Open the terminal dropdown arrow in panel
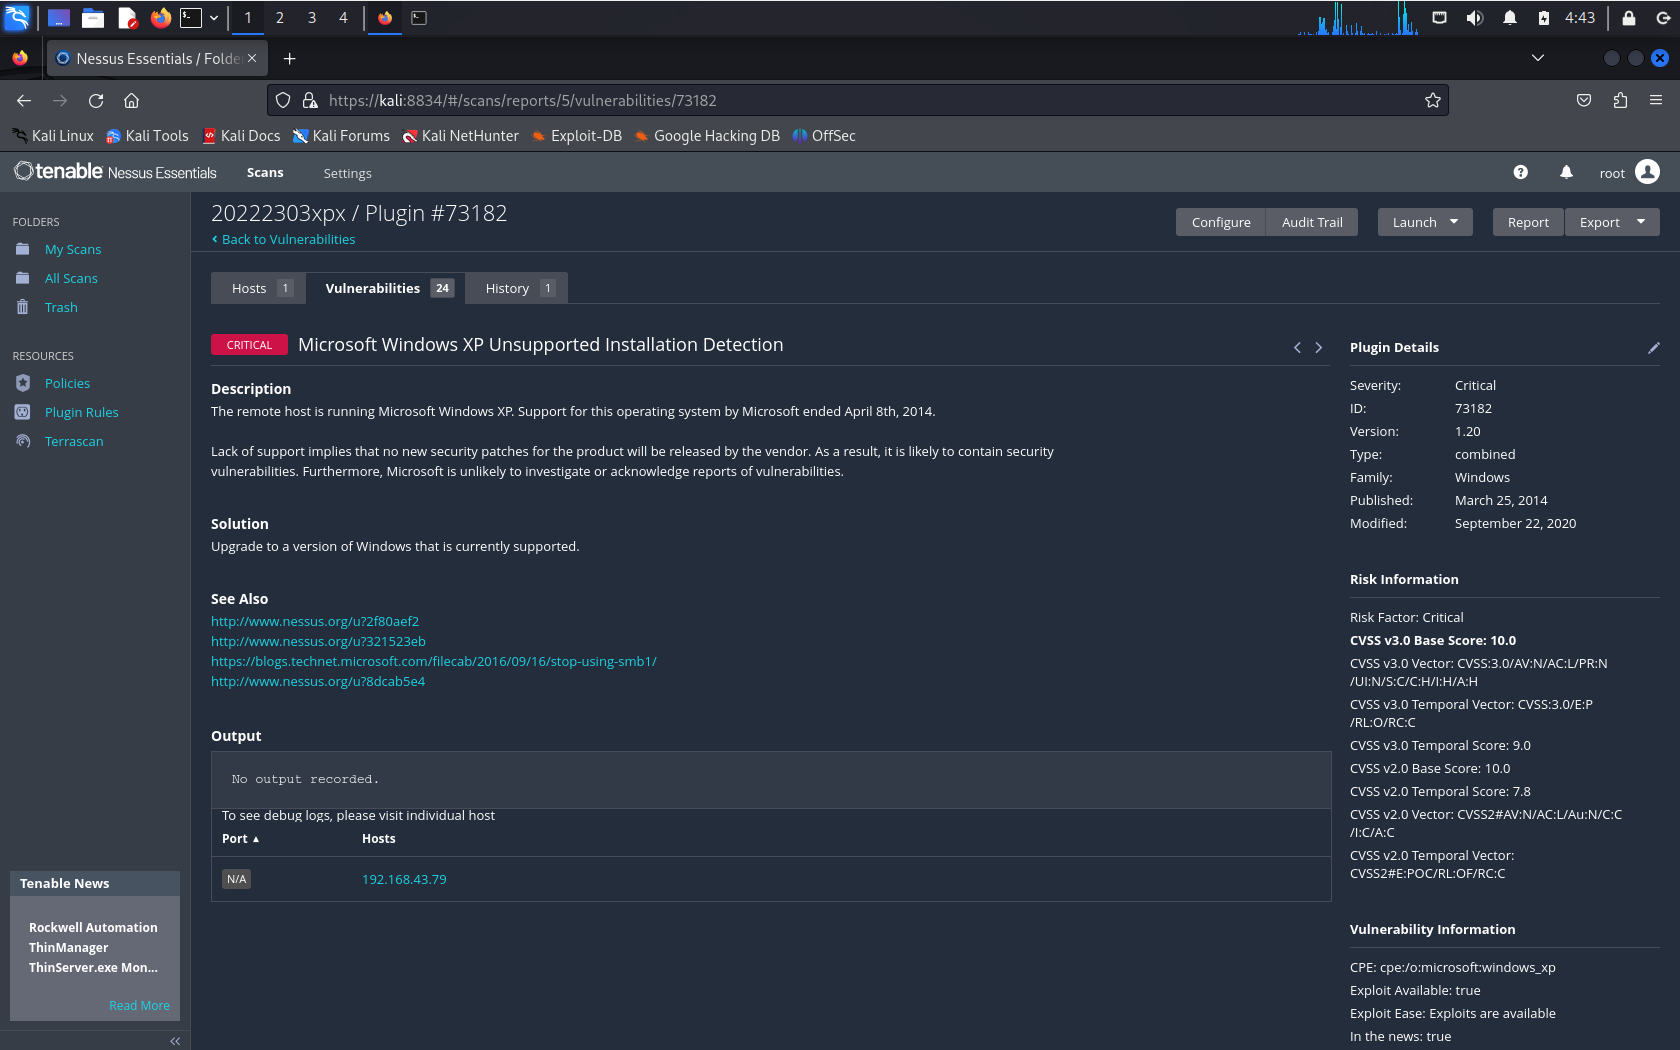The height and width of the screenshot is (1050, 1680). (x=214, y=18)
